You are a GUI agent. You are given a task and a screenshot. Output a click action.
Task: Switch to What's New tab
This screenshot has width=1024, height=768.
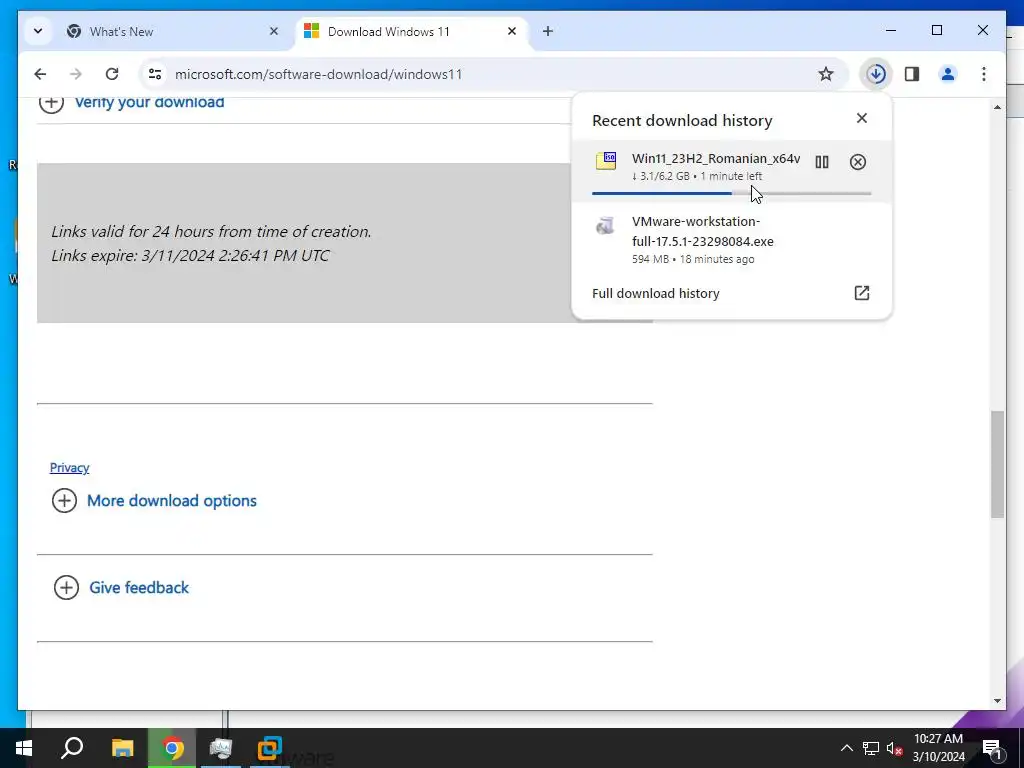(173, 31)
